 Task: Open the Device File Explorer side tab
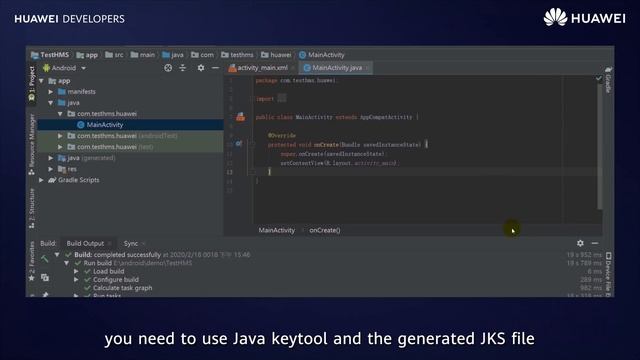coord(608,274)
